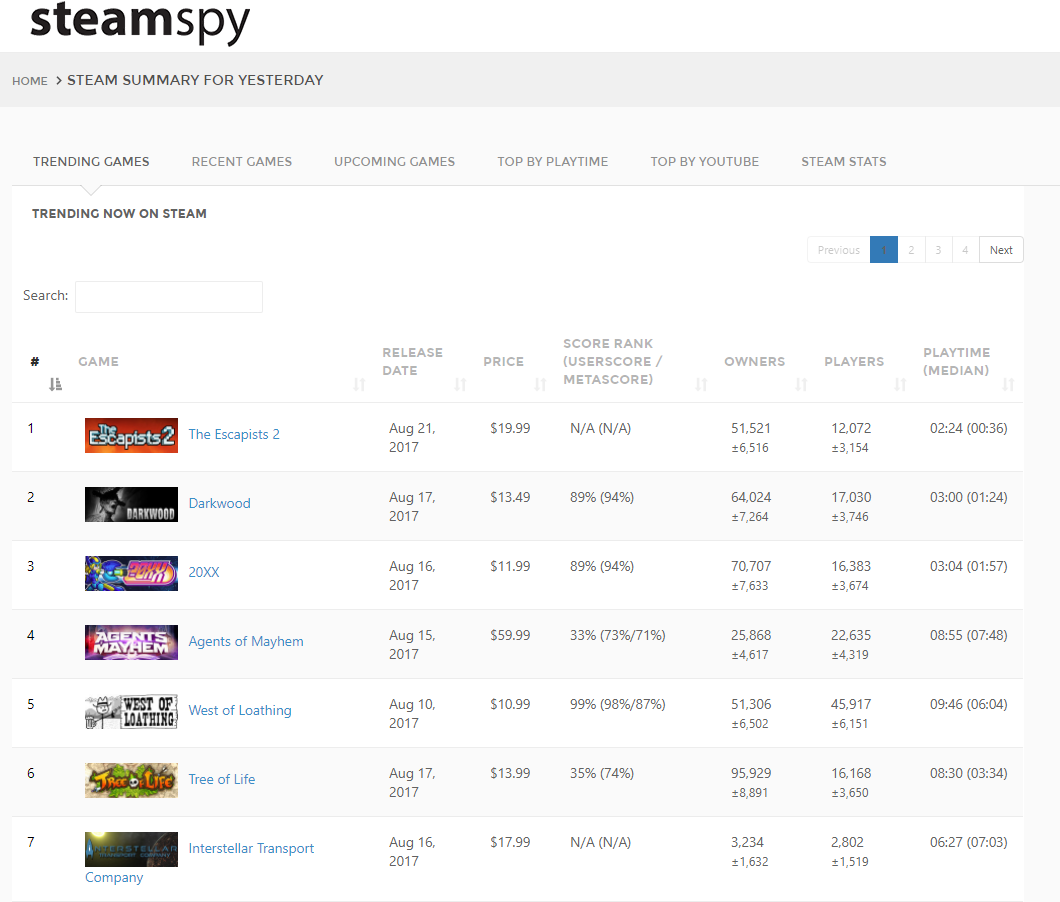Click the Players column header
This screenshot has width=1060, height=902.
point(854,362)
